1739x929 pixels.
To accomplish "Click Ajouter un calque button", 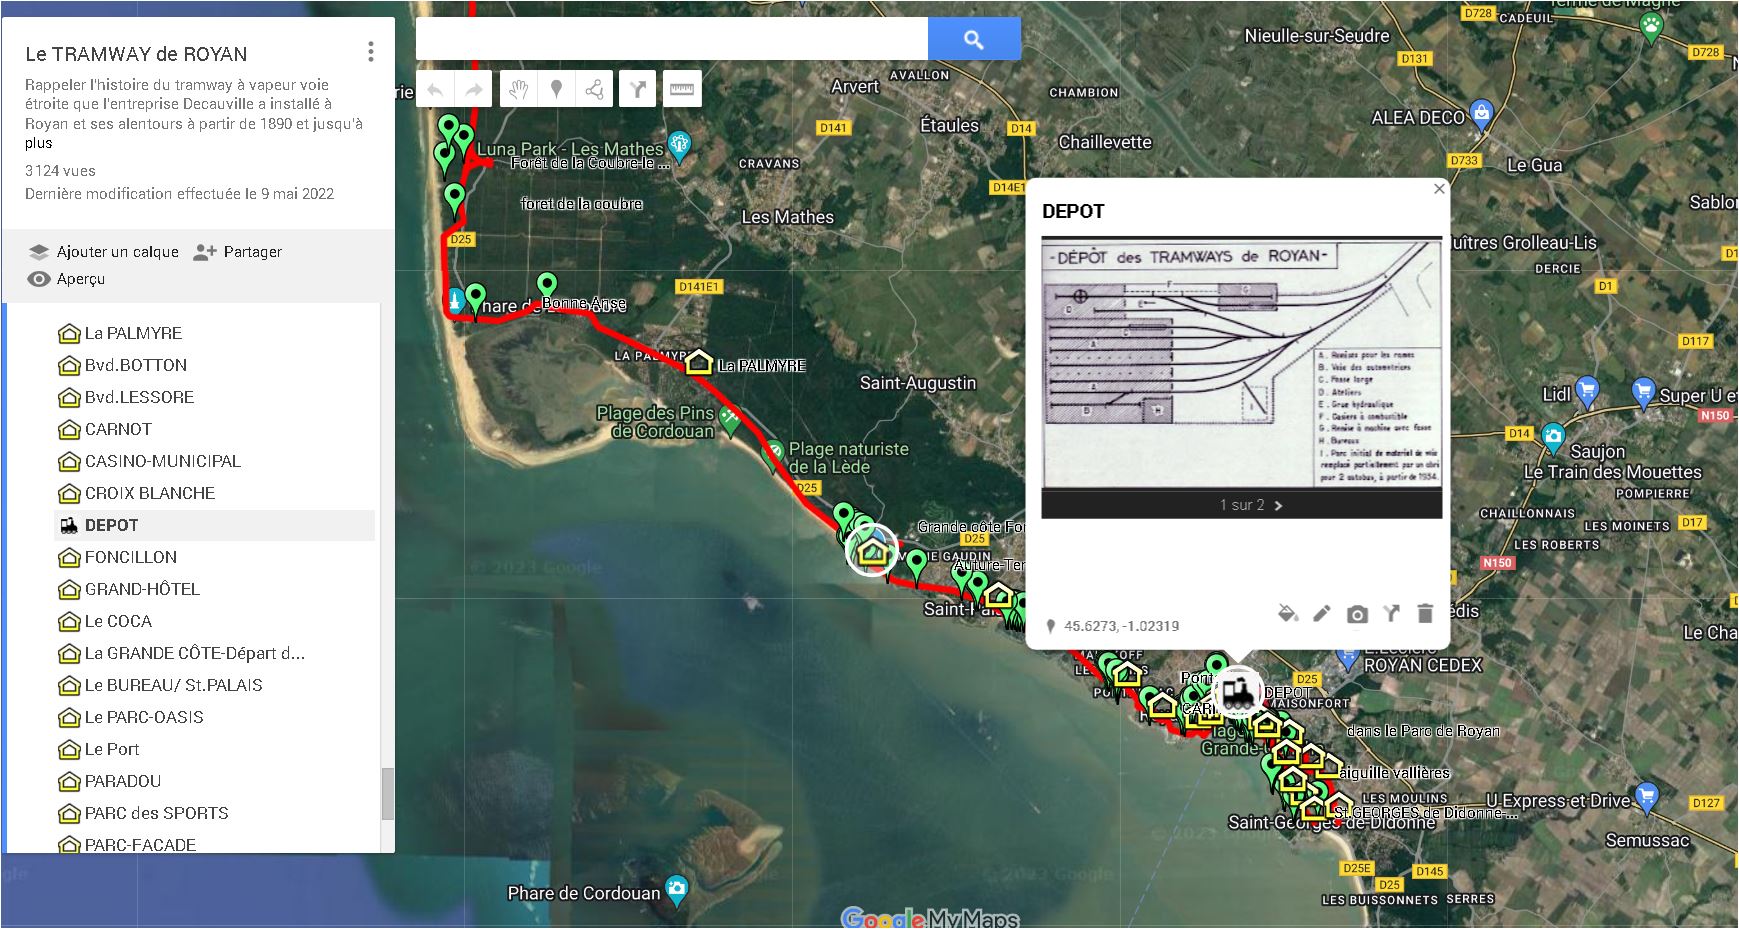I will [103, 252].
